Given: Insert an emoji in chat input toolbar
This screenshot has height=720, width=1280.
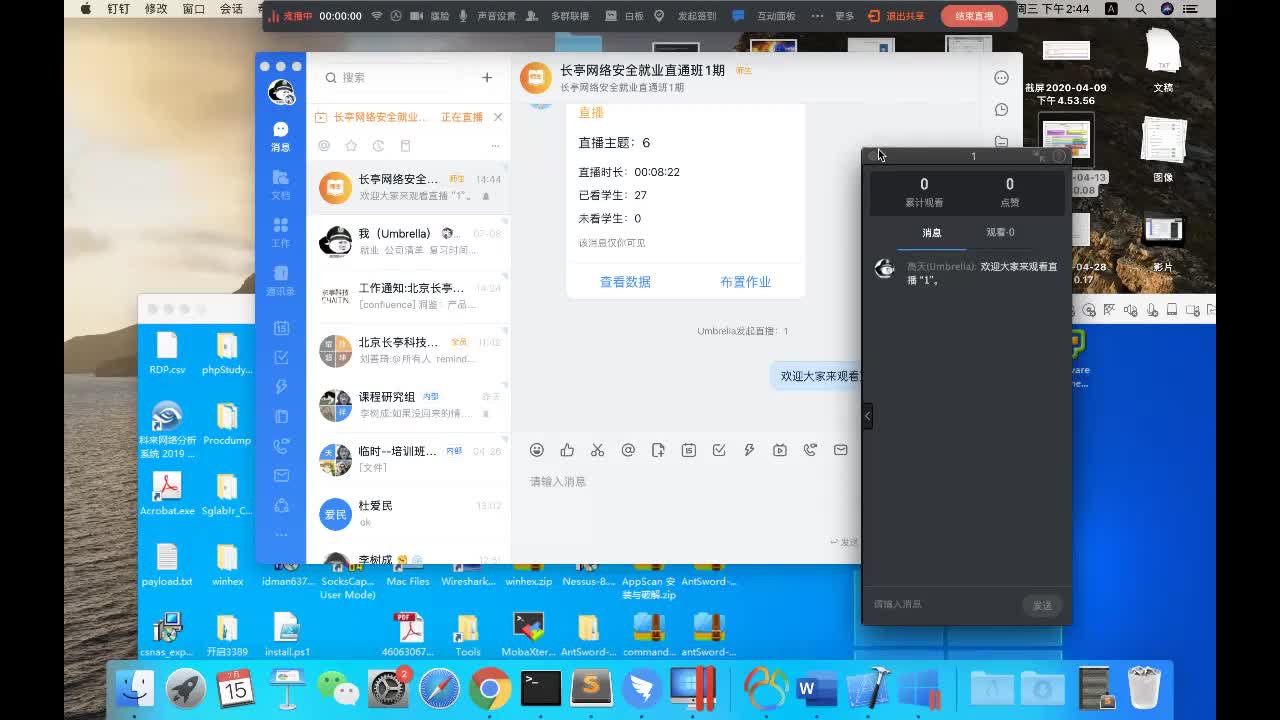Looking at the screenshot, I should 537,450.
